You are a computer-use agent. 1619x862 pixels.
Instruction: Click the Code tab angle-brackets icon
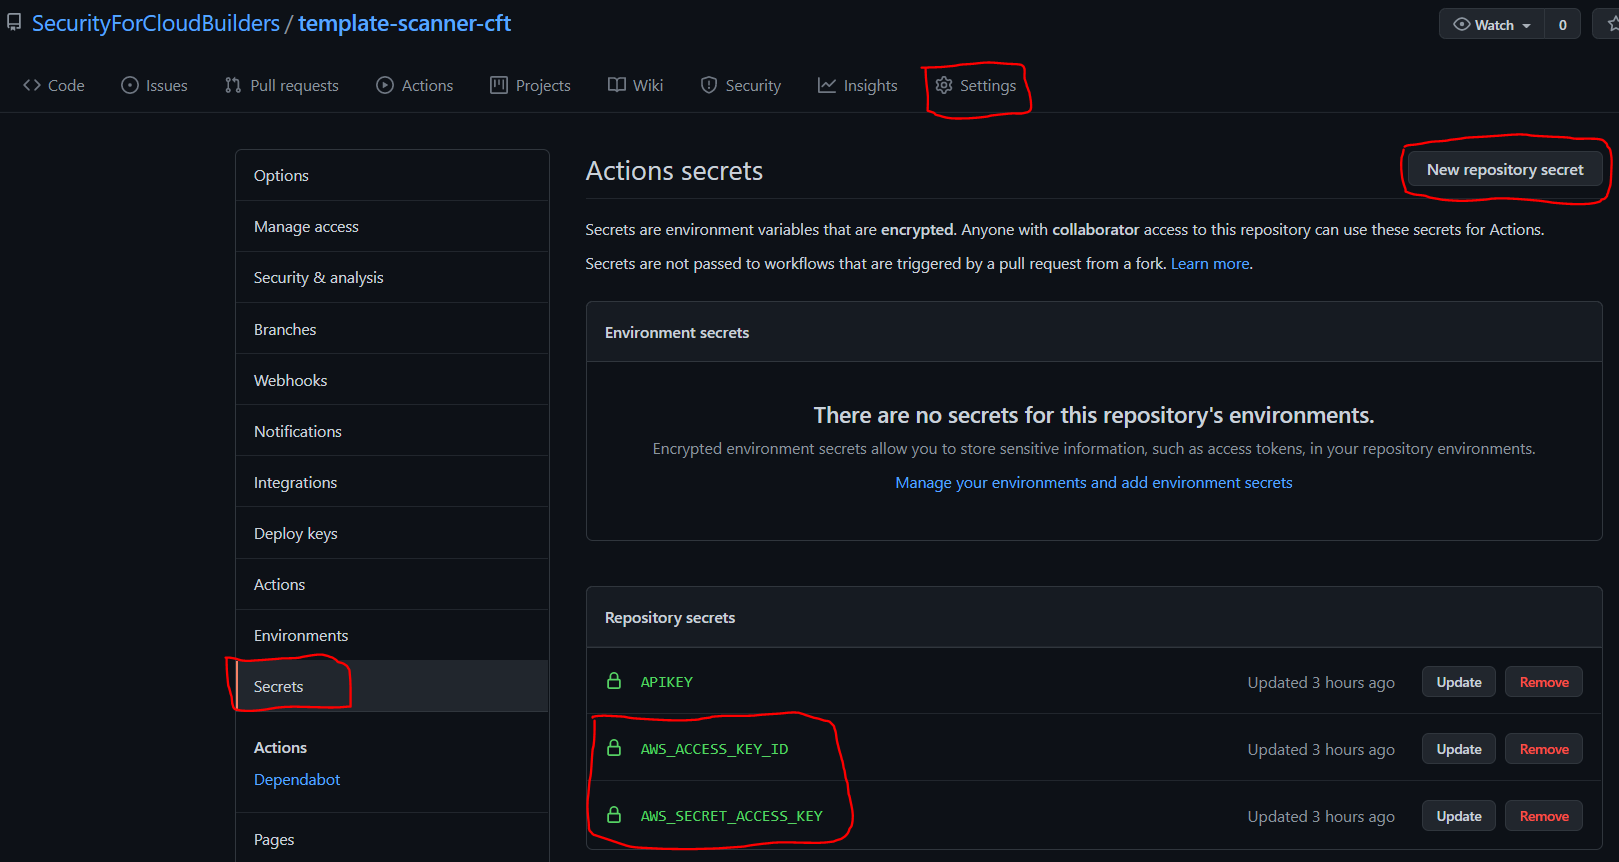[x=32, y=85]
